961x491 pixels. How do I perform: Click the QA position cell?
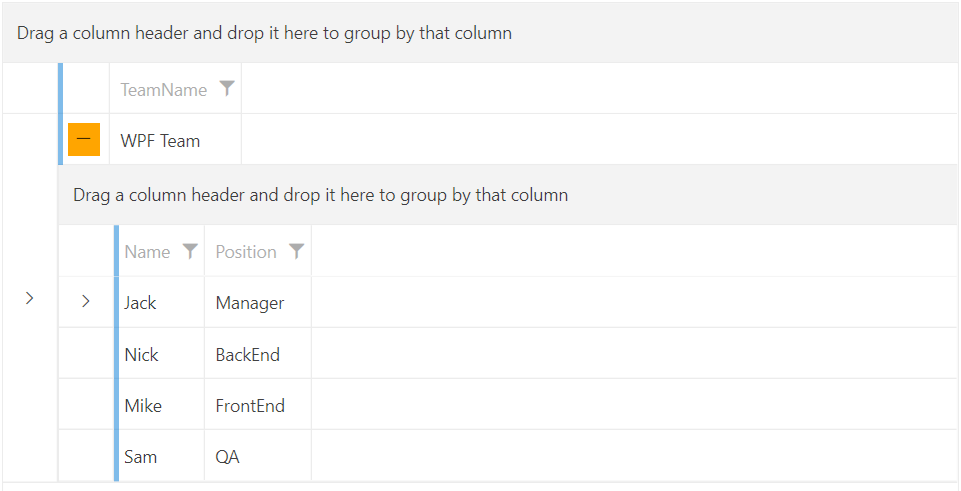point(228,457)
